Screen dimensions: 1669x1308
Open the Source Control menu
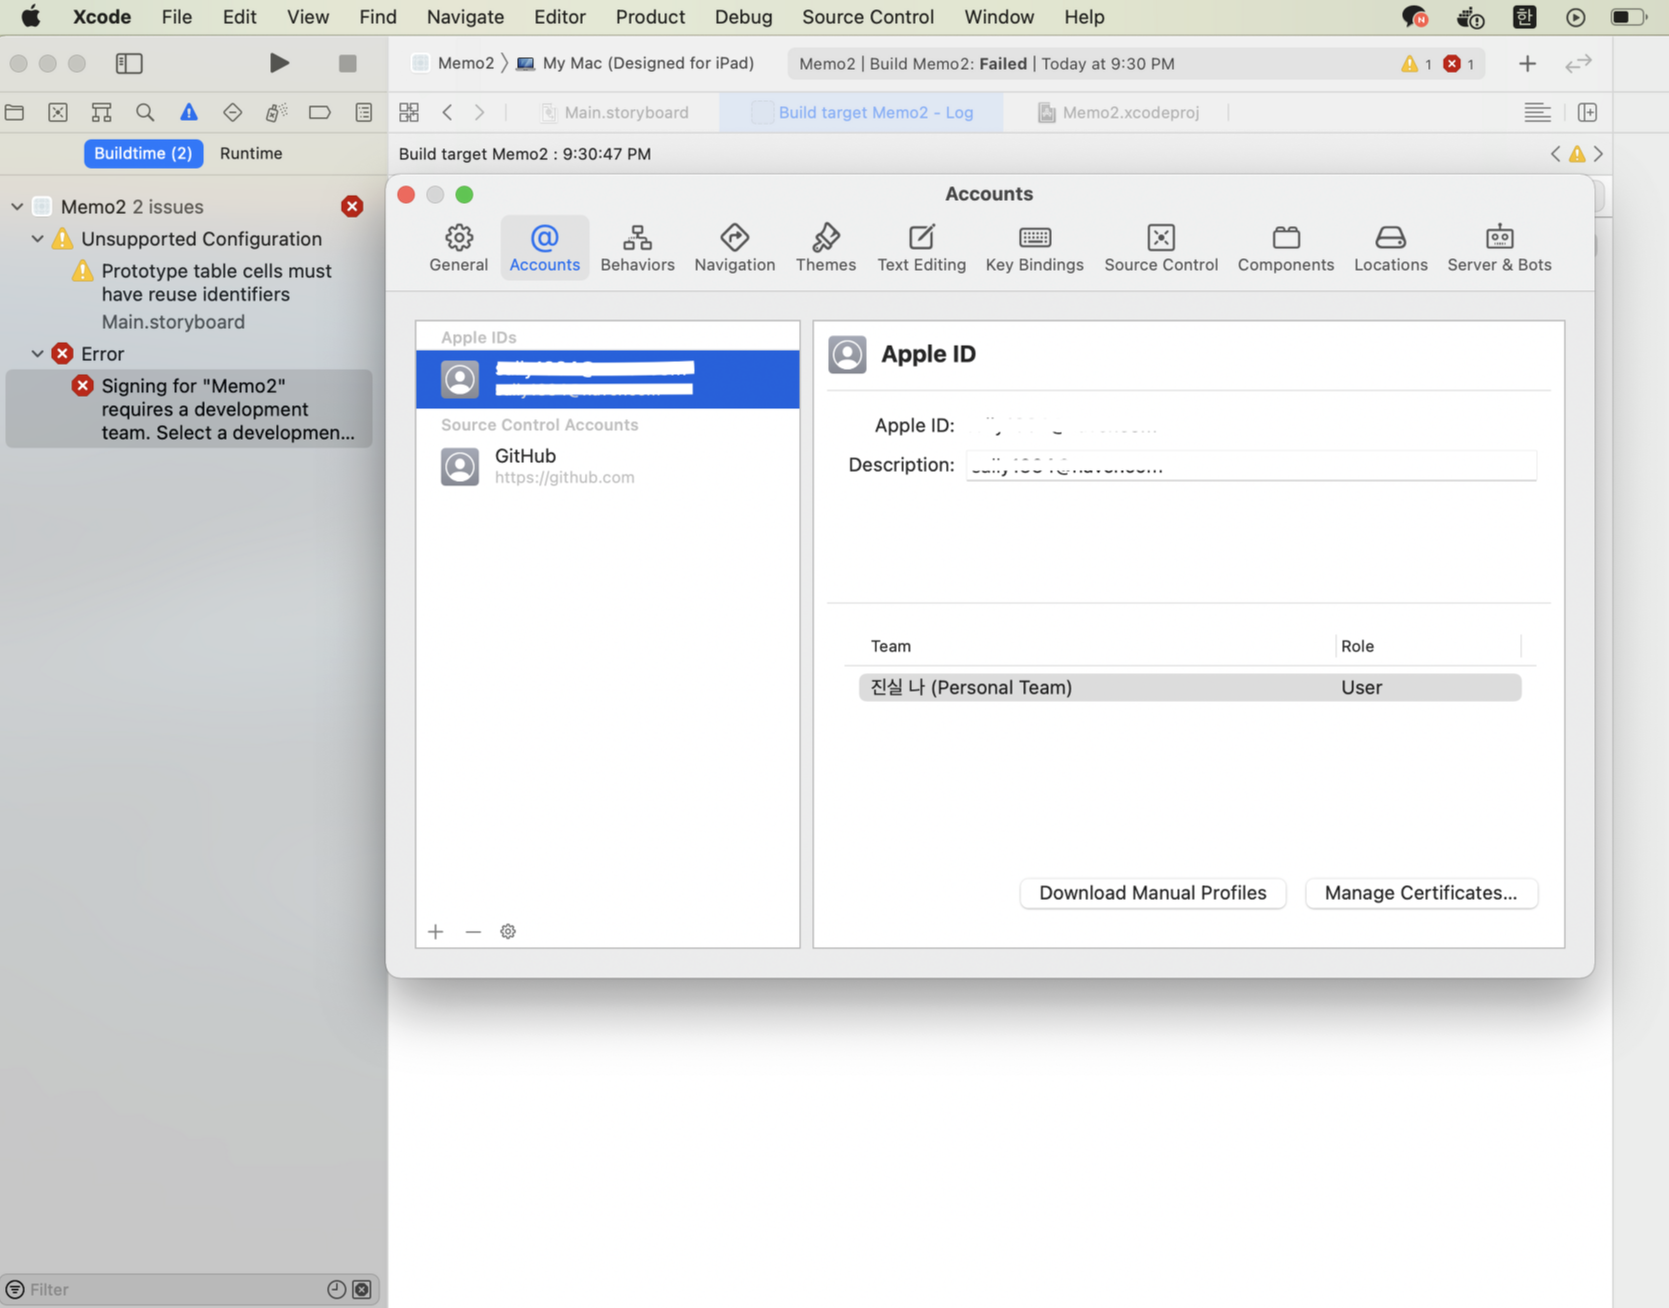click(867, 17)
